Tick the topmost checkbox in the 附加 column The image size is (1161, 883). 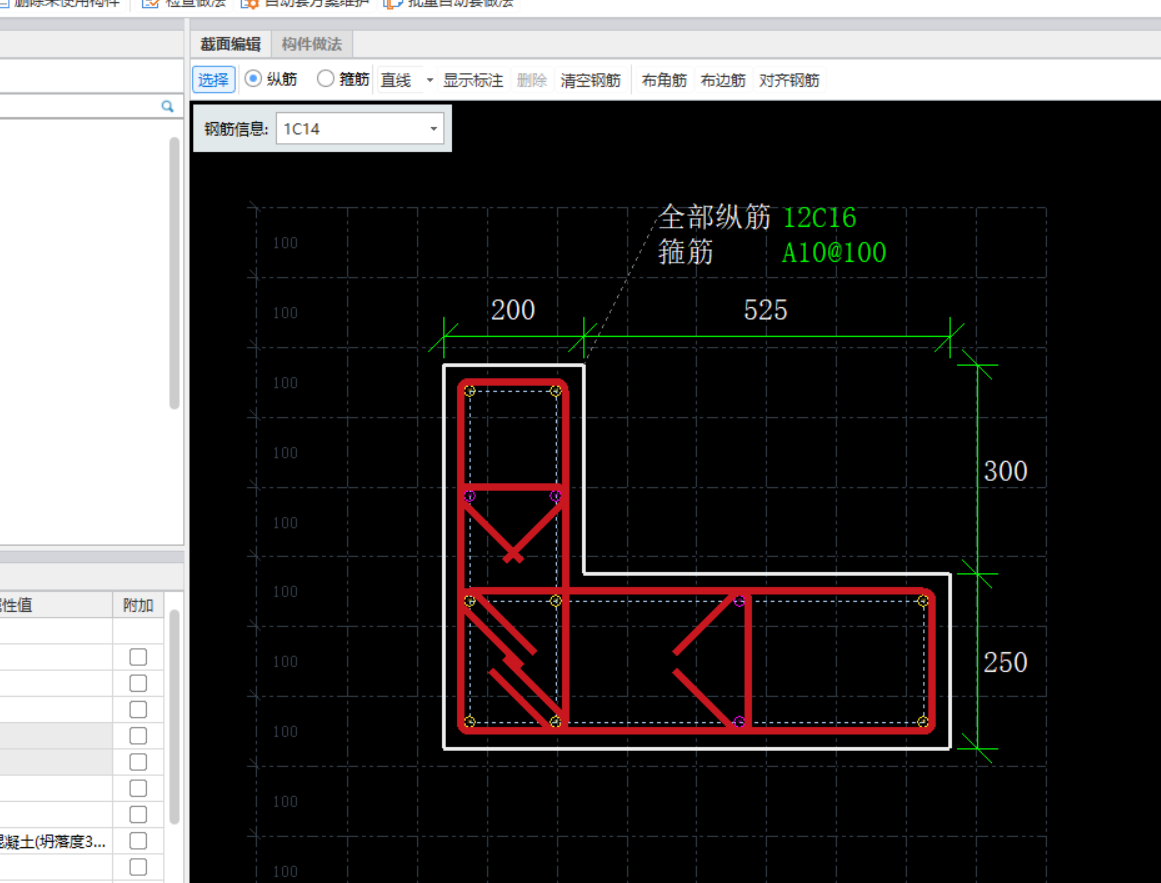tap(138, 657)
